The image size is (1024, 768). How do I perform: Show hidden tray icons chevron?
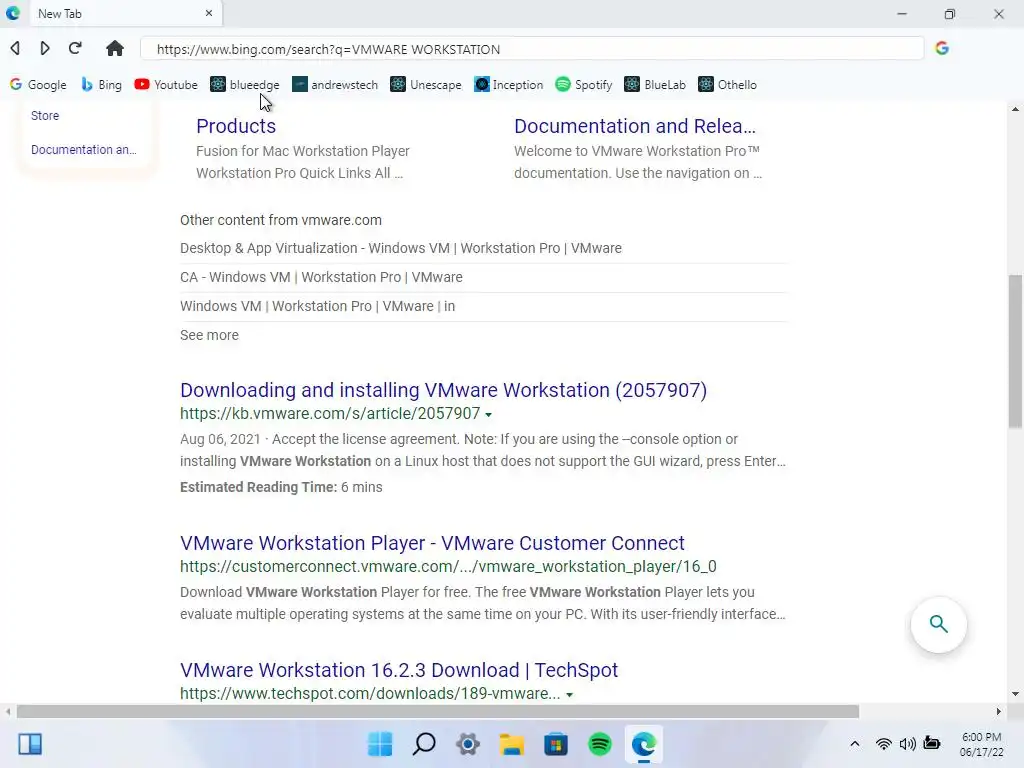(854, 744)
